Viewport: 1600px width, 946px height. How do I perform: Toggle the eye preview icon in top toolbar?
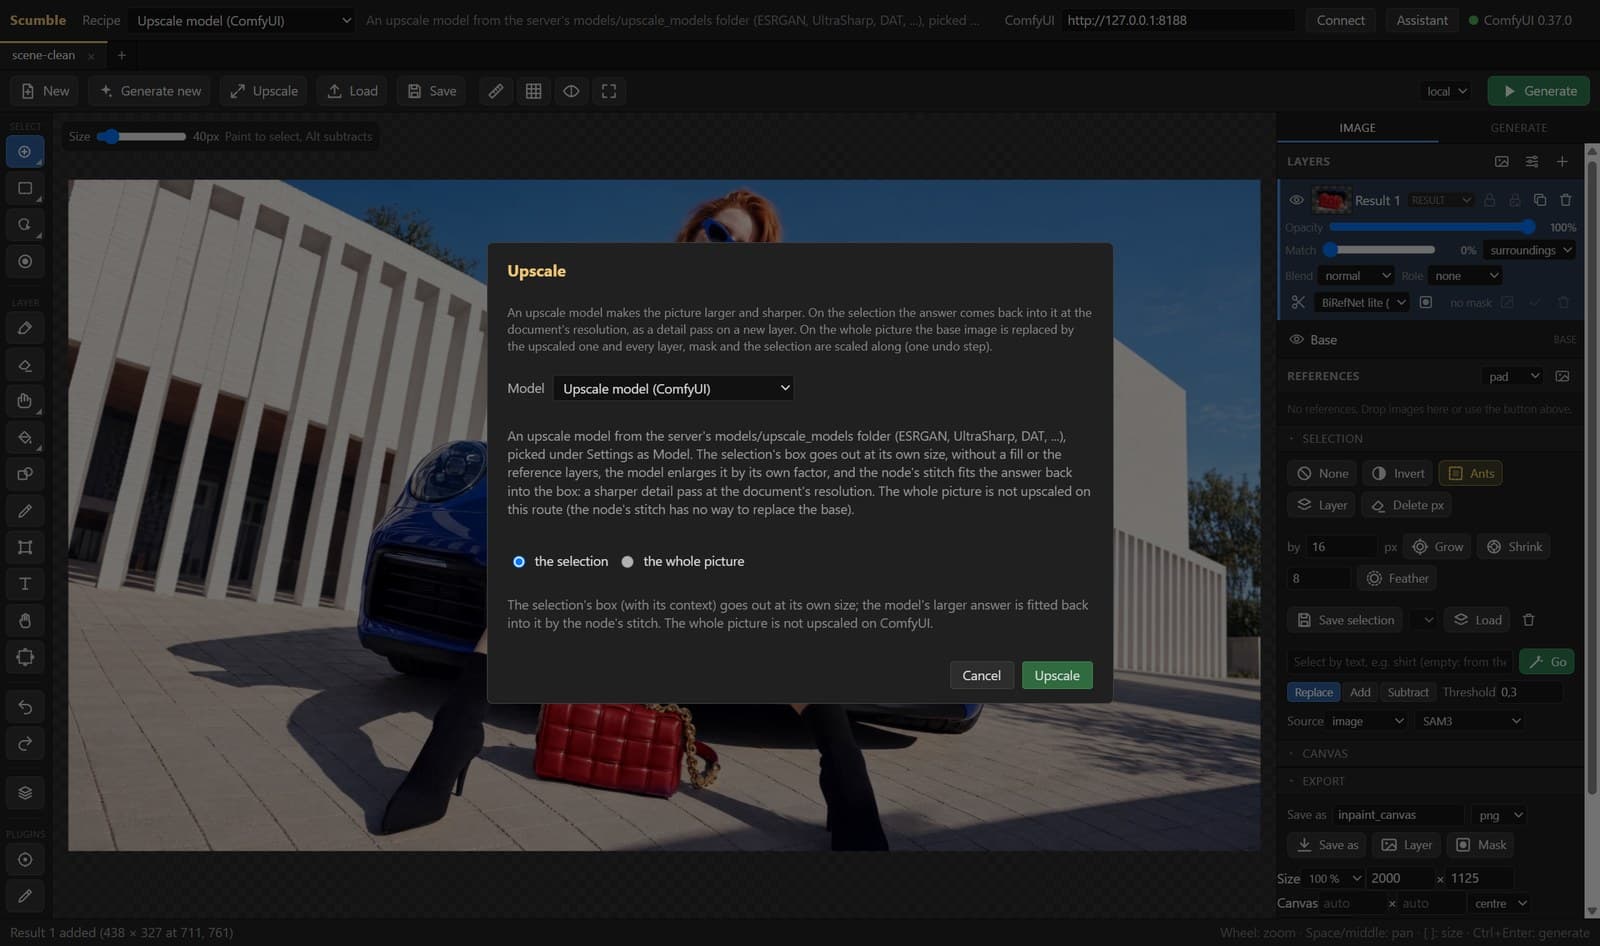[571, 91]
